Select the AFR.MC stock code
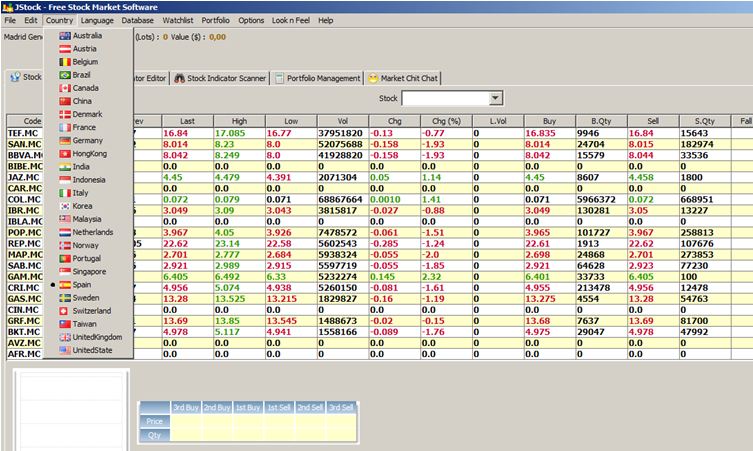The height and width of the screenshot is (451, 753). pyautogui.click(x=24, y=354)
